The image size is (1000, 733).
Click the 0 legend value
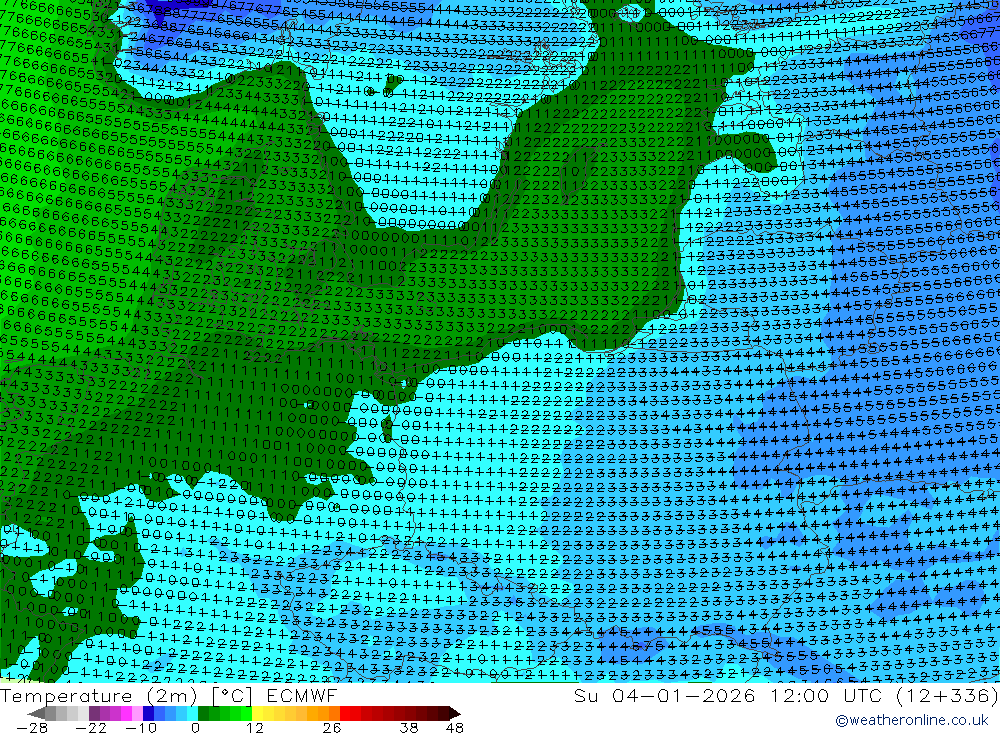pyautogui.click(x=195, y=728)
